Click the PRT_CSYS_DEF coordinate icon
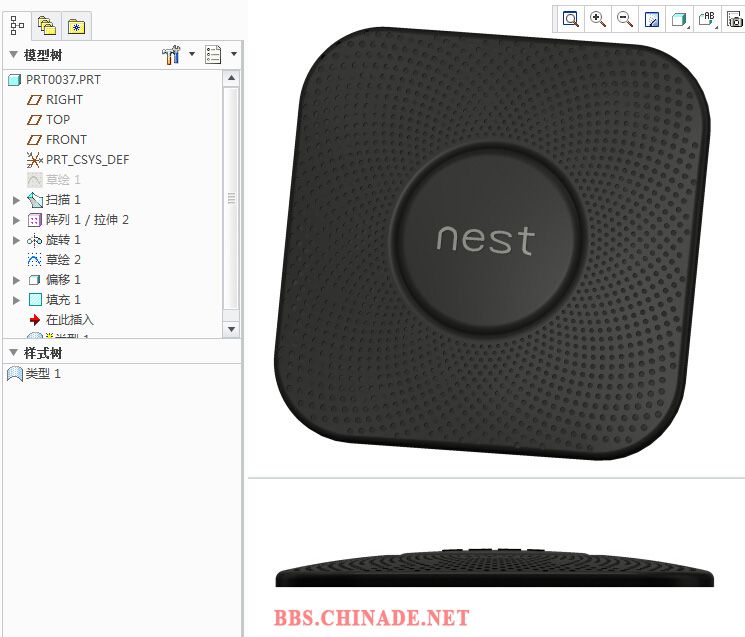 click(x=34, y=160)
